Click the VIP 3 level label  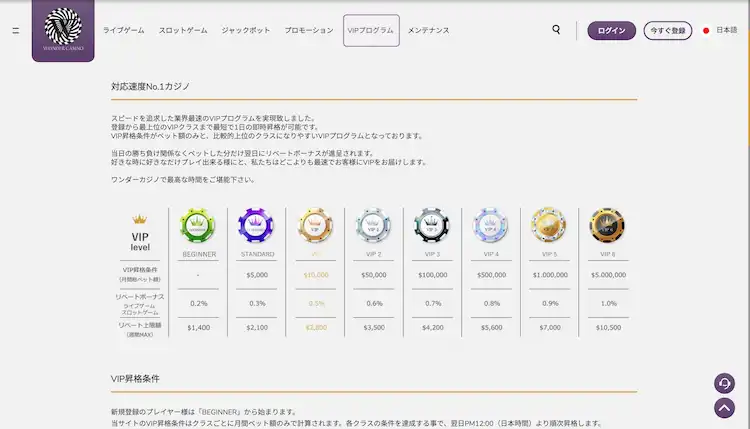click(432, 254)
